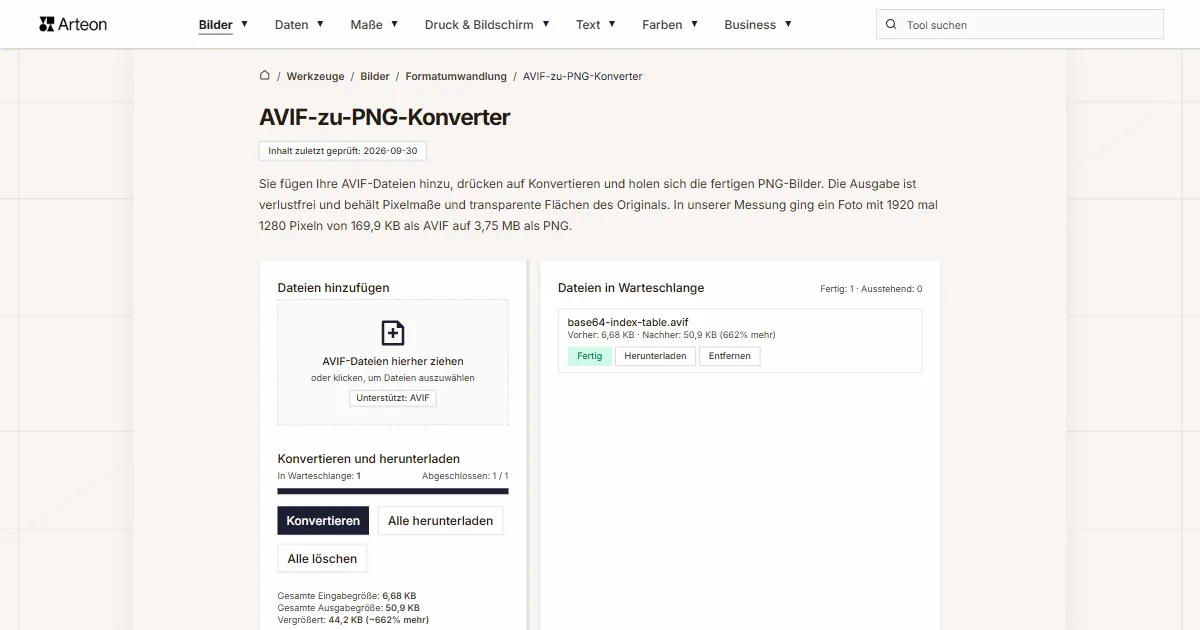Screen dimensions: 1200x630
Task: Focus the Tool suchen search field
Action: (1020, 25)
